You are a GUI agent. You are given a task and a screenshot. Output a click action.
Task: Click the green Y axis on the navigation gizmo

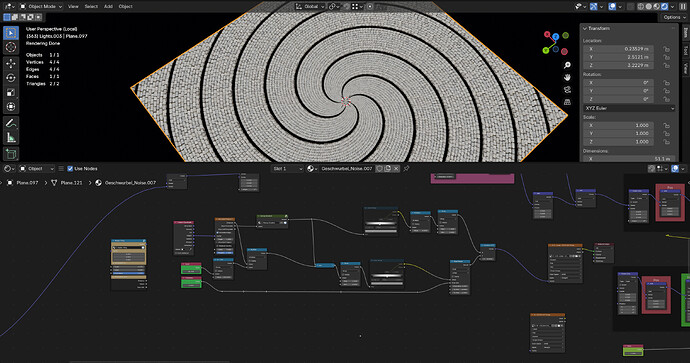[546, 50]
